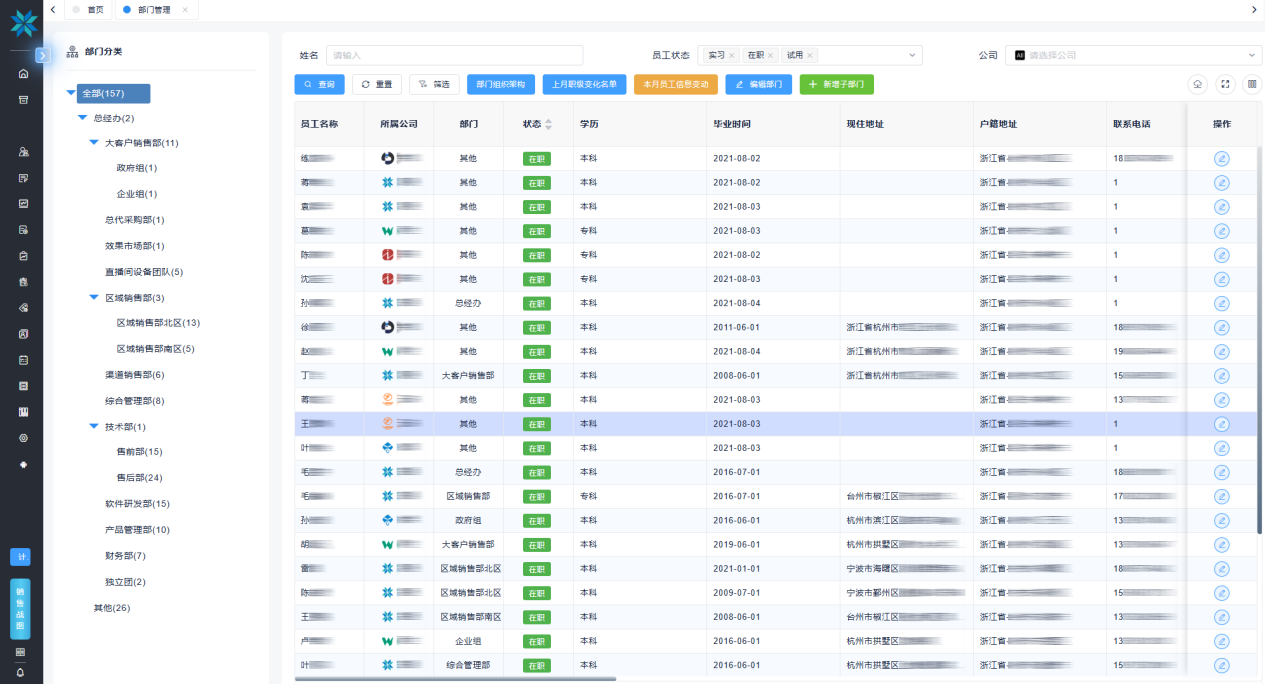Viewport: 1265px width, 684px height.
Task: Open the 销售战图 sidebar button
Action: (x=20, y=609)
